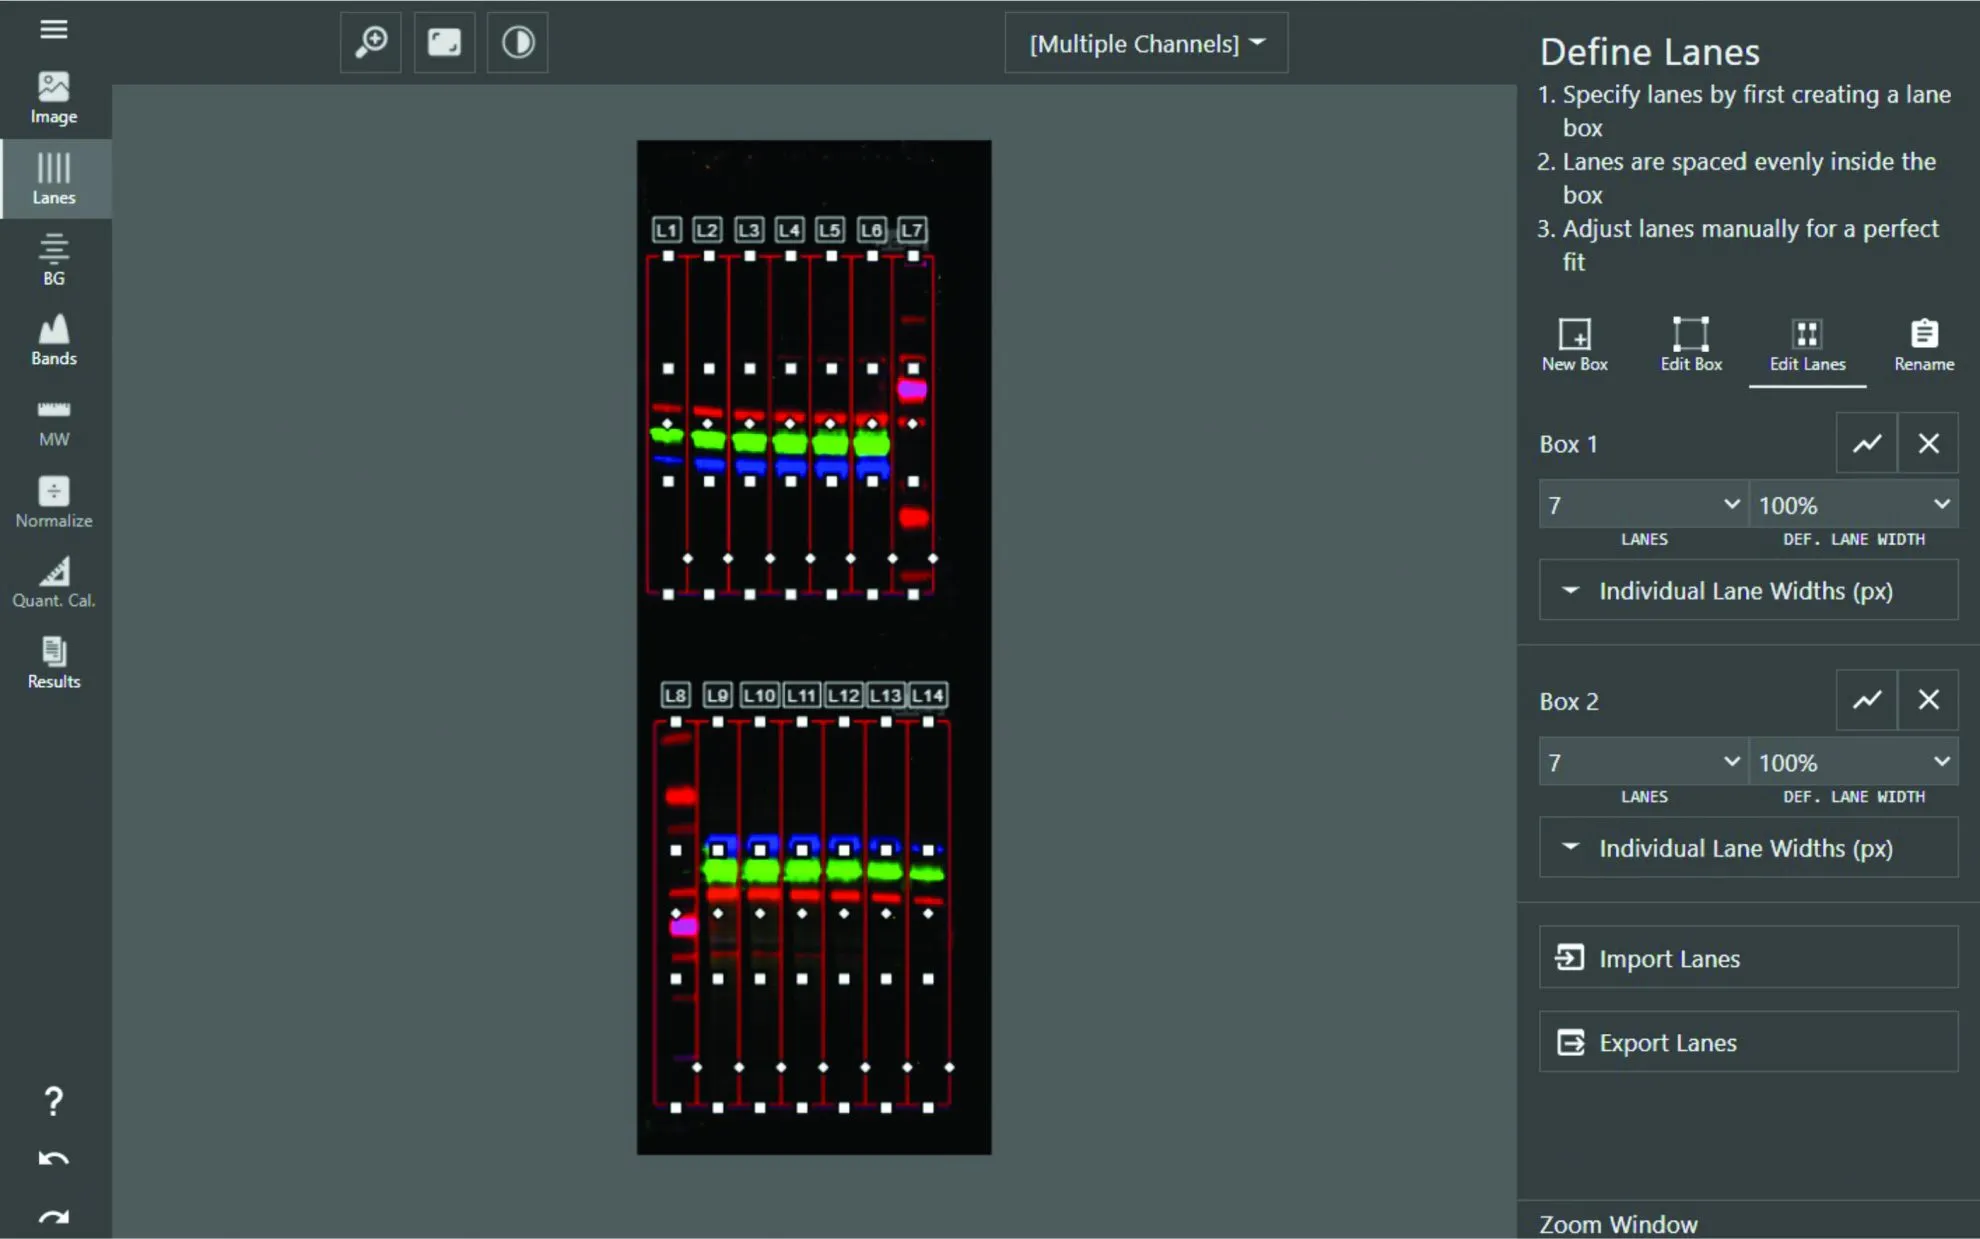Screen dimensions: 1980x1239
Task: Open the Box 1 lanes count dropdown
Action: 1642,505
